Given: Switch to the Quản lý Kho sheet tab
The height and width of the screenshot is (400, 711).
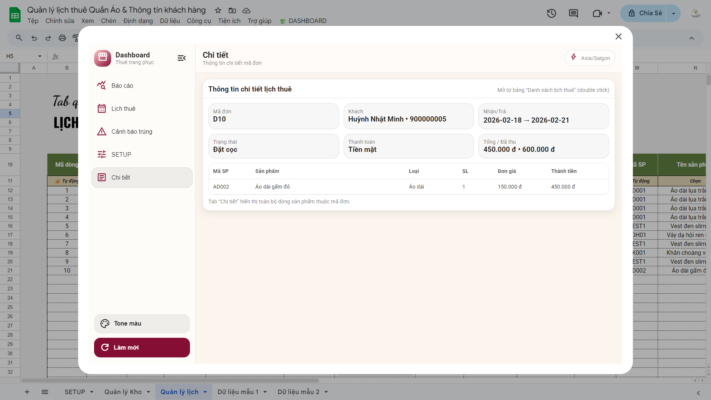Looking at the screenshot, I should (x=122, y=392).
